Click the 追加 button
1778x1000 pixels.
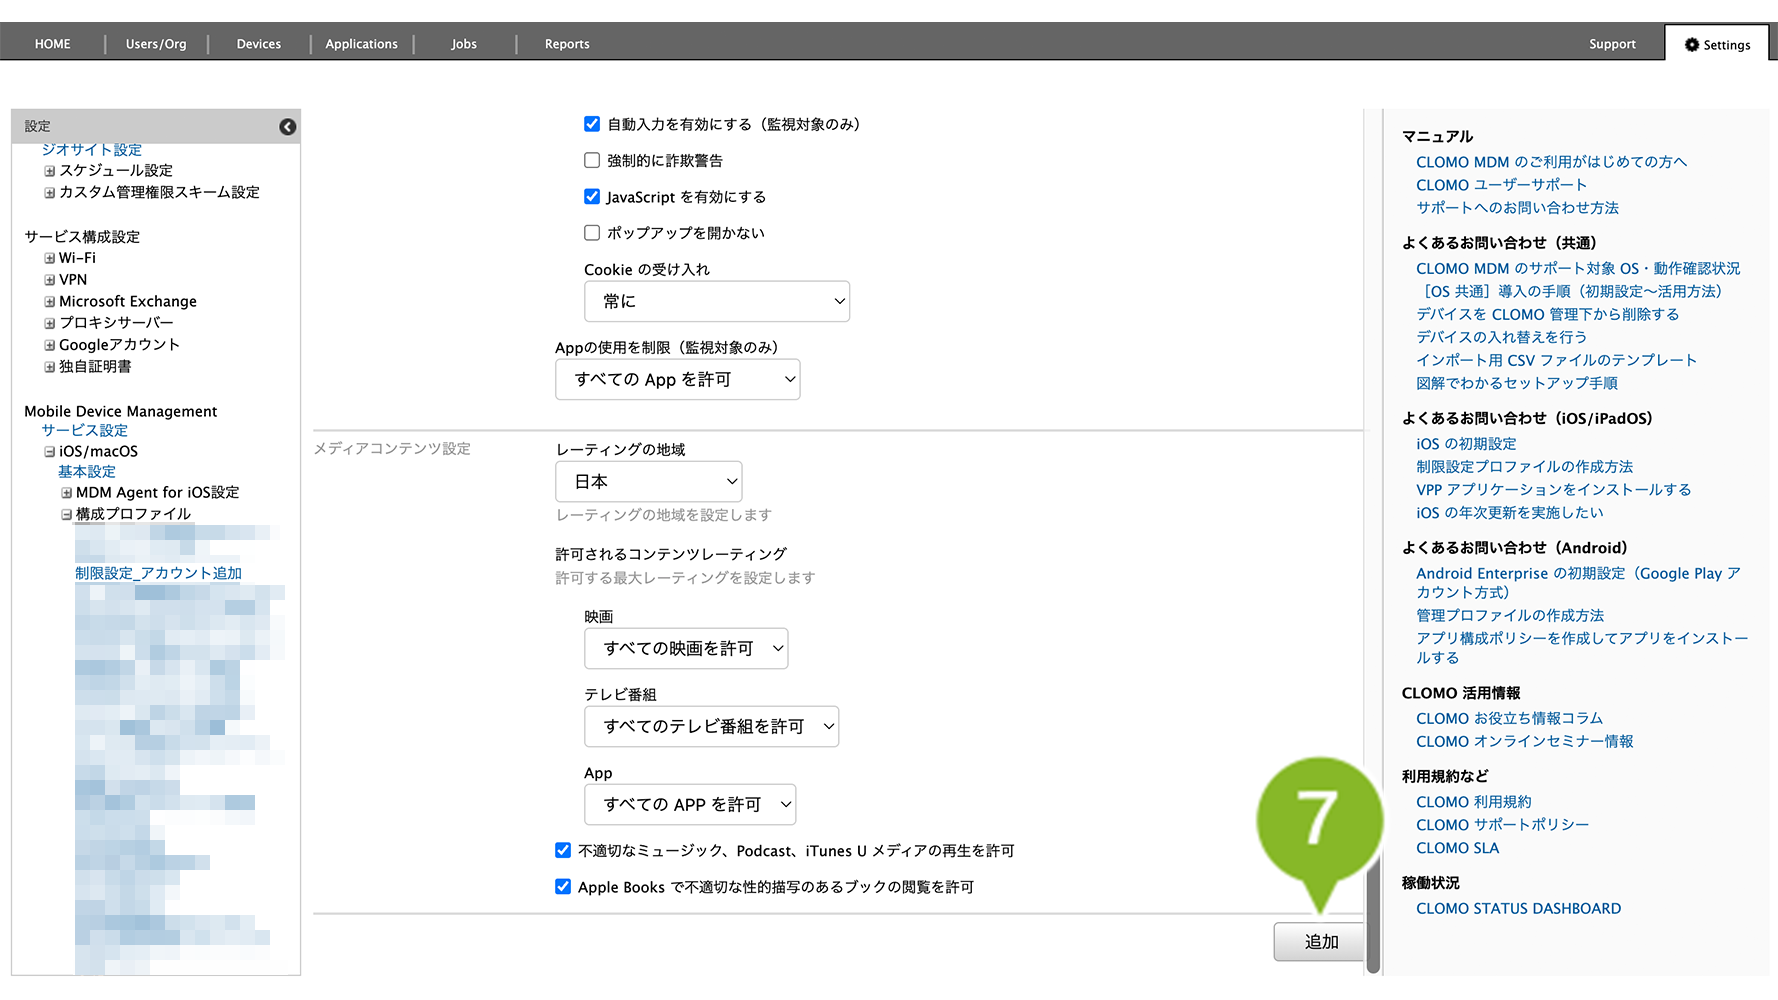pyautogui.click(x=1319, y=942)
